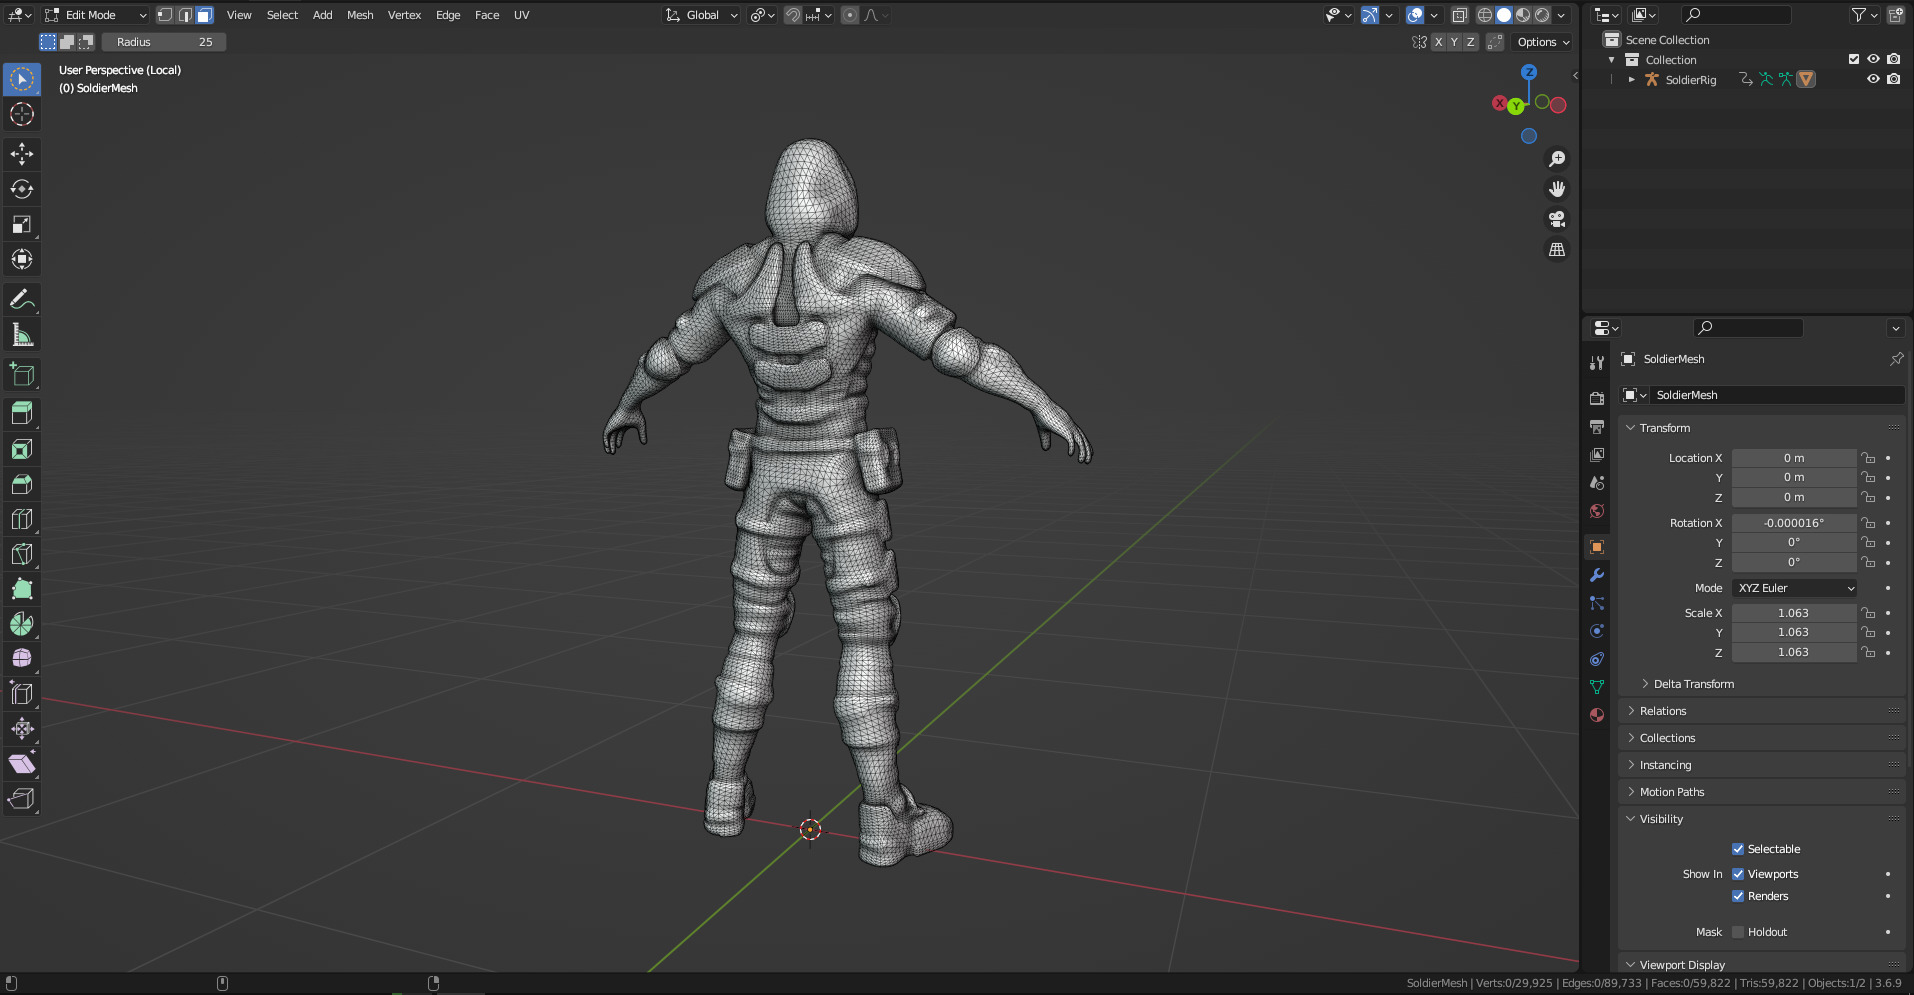Image resolution: width=1914 pixels, height=995 pixels.
Task: Hide SoldierRig in viewport with eye icon
Action: coord(1873,79)
